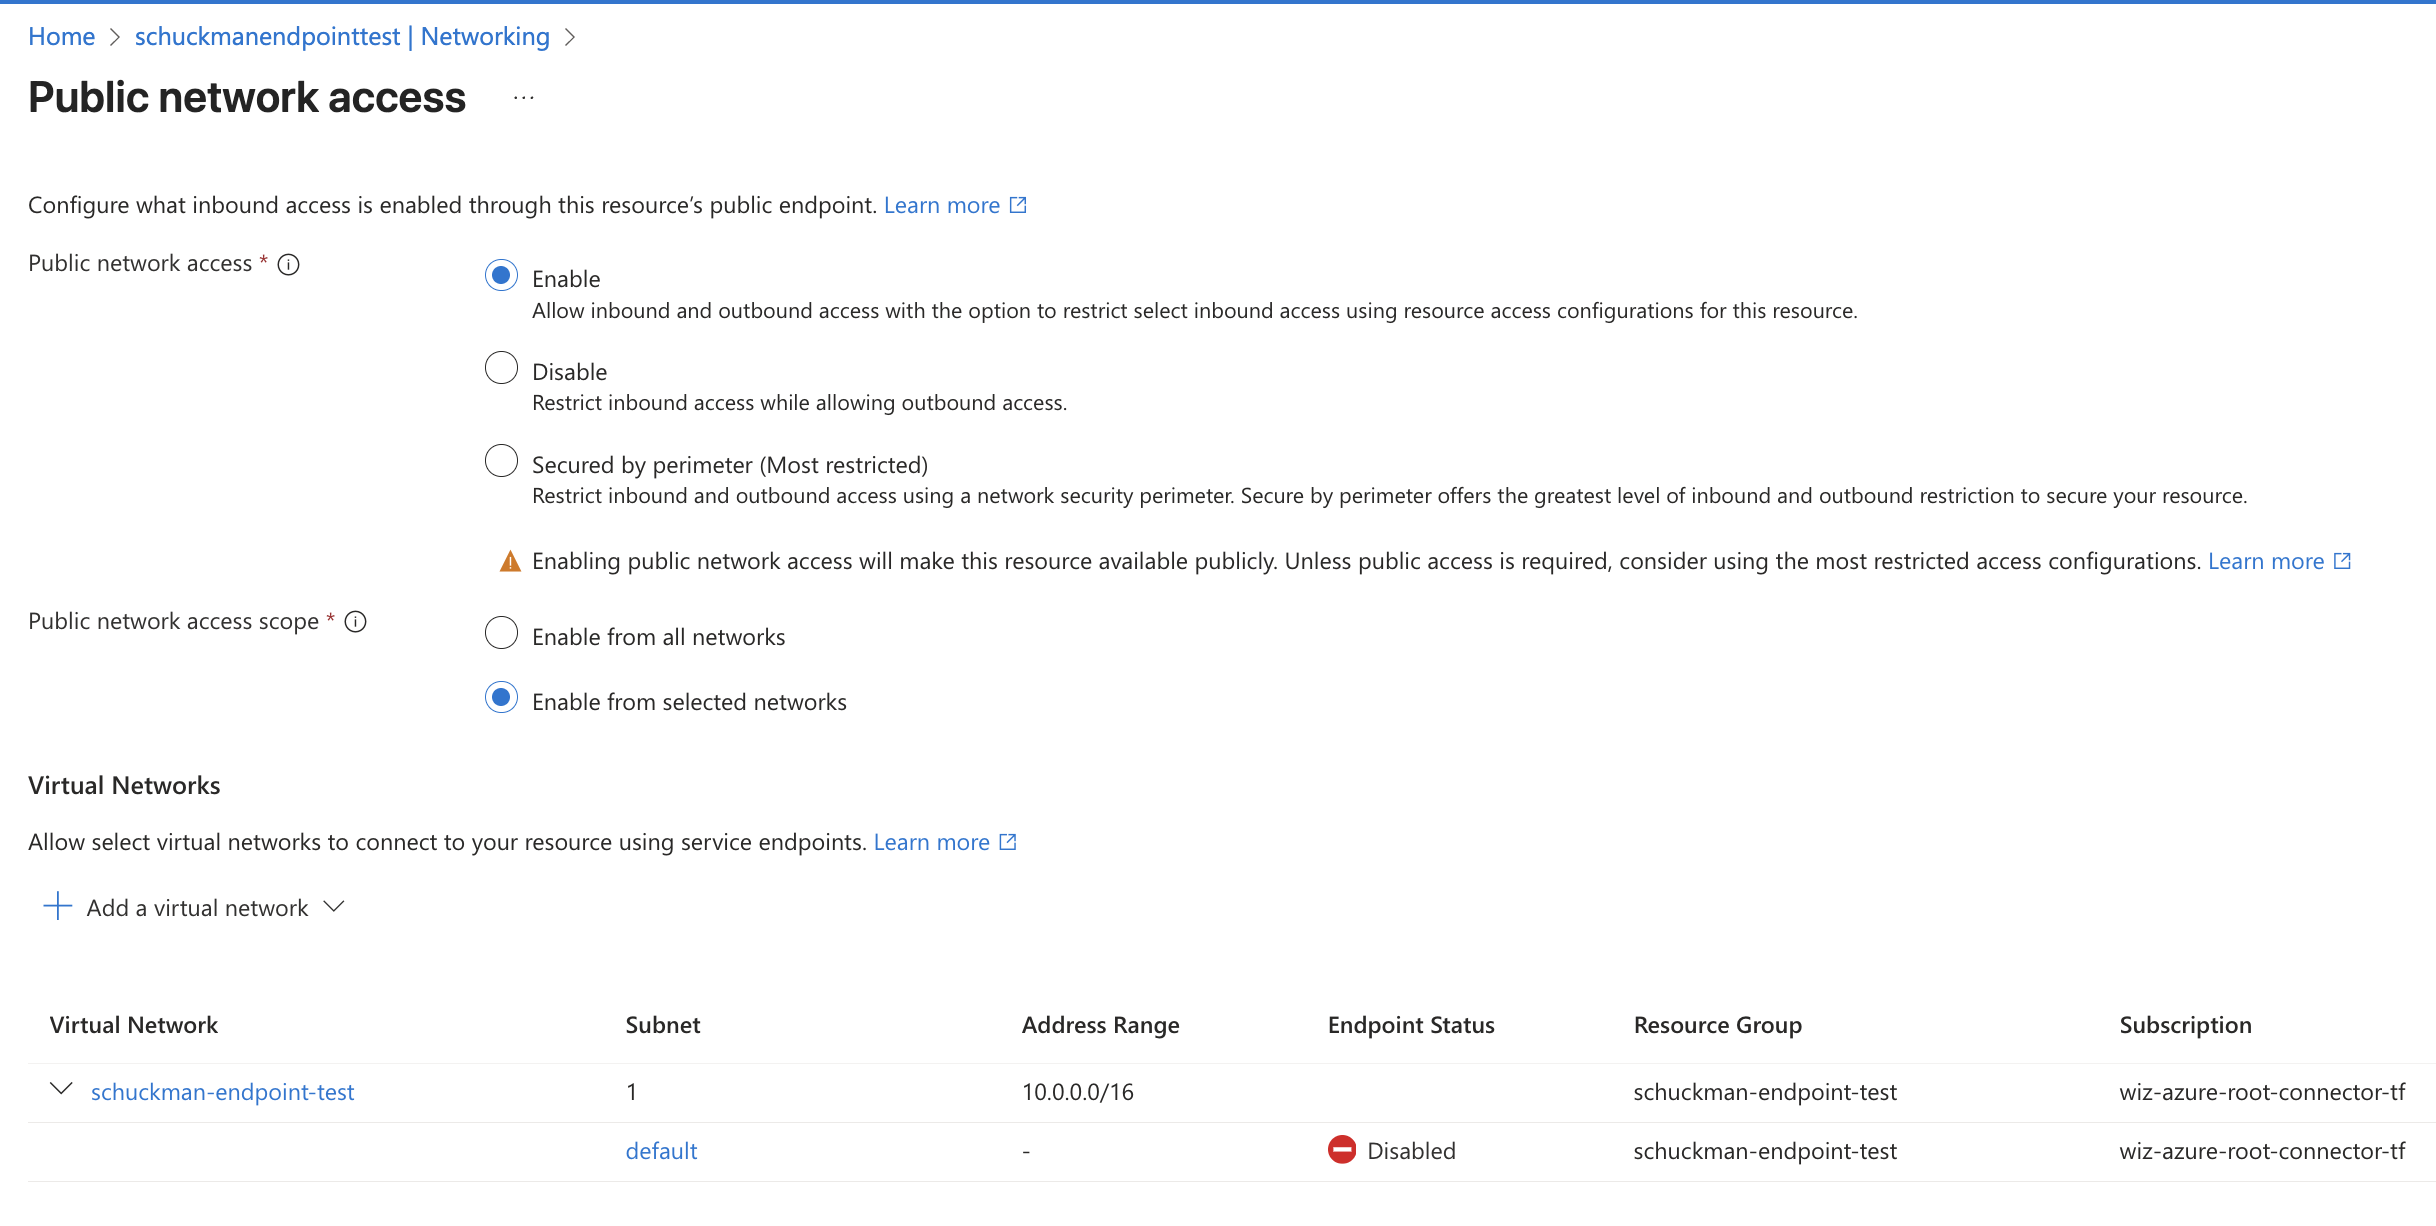Open the Add a virtual network dropdown chevron
Viewport: 2436px width, 1226px height.
click(334, 906)
